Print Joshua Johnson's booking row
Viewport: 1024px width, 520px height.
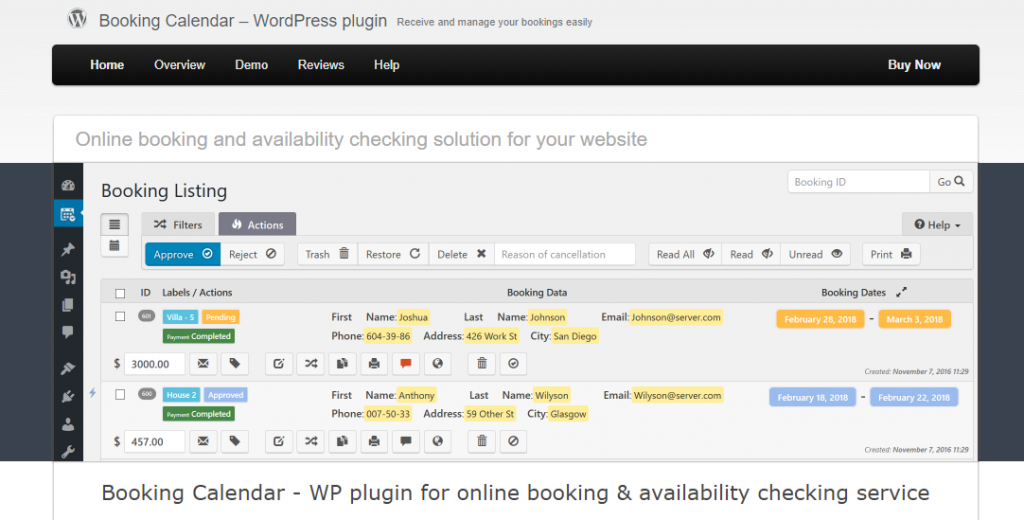tap(374, 364)
